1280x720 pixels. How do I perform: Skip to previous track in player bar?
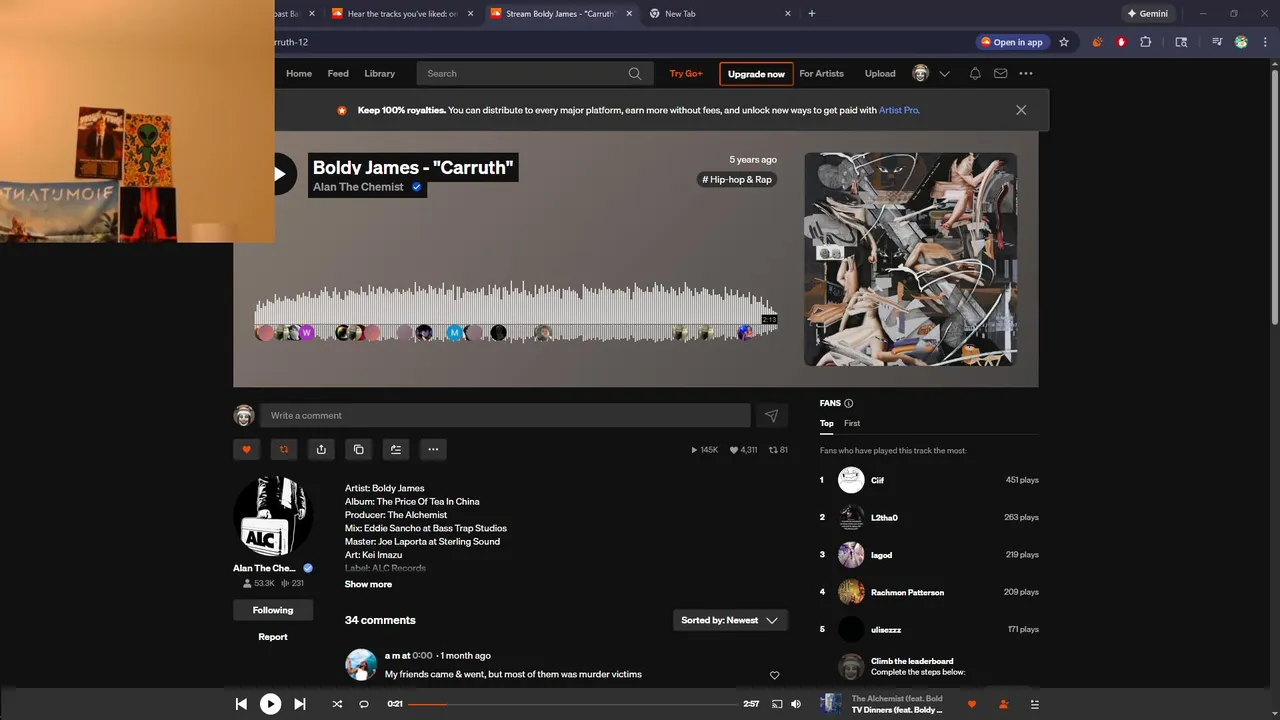click(241, 704)
